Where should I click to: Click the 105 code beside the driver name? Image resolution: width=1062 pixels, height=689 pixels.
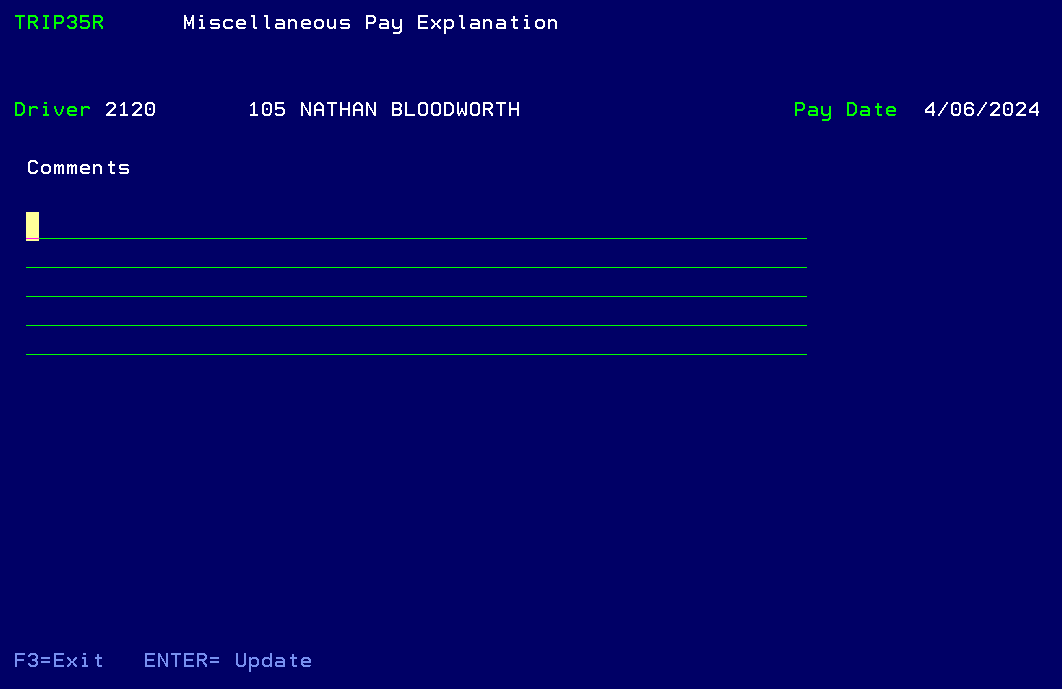pos(267,110)
